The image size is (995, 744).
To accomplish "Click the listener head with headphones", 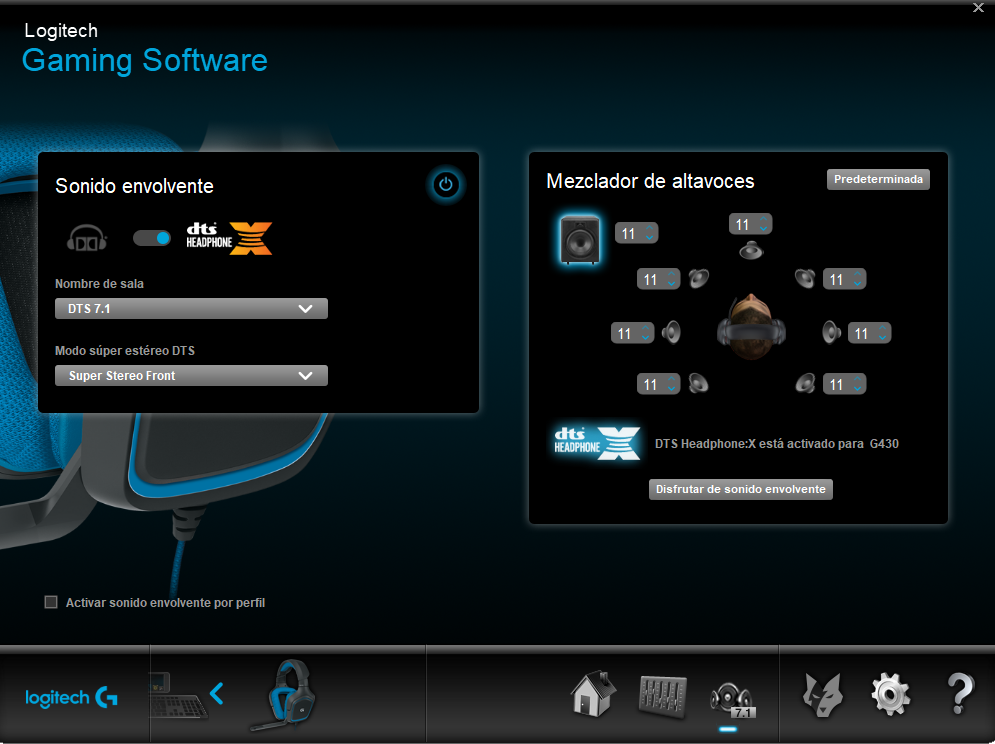I will pos(751,328).
